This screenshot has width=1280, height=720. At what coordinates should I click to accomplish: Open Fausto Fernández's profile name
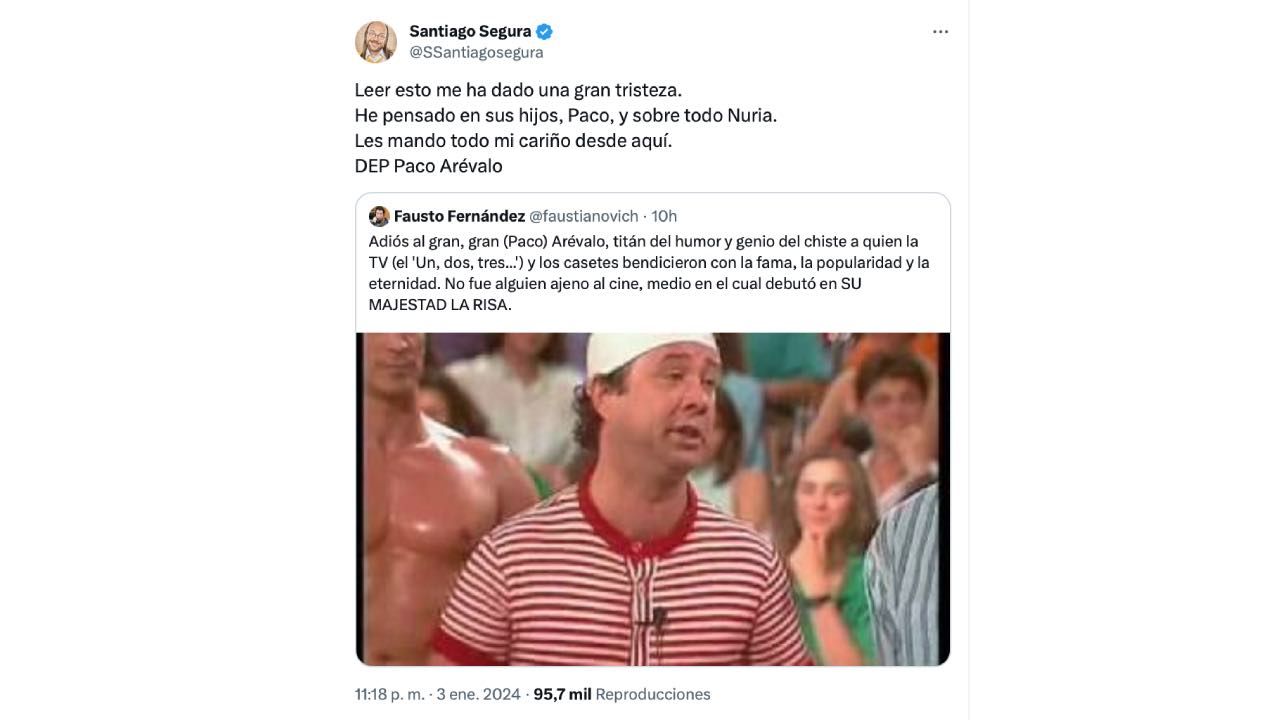[x=459, y=216]
